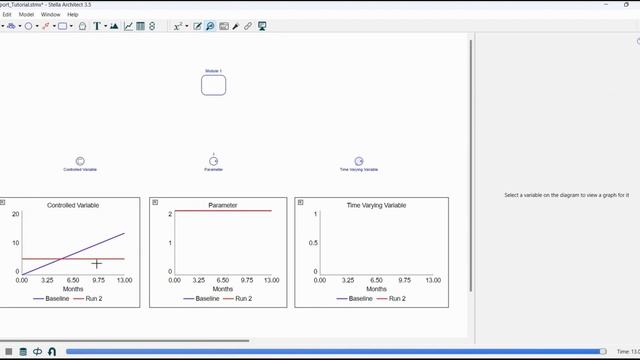This screenshot has height=360, width=640.
Task: Open text tool dropdown arrow
Action: [105, 27]
